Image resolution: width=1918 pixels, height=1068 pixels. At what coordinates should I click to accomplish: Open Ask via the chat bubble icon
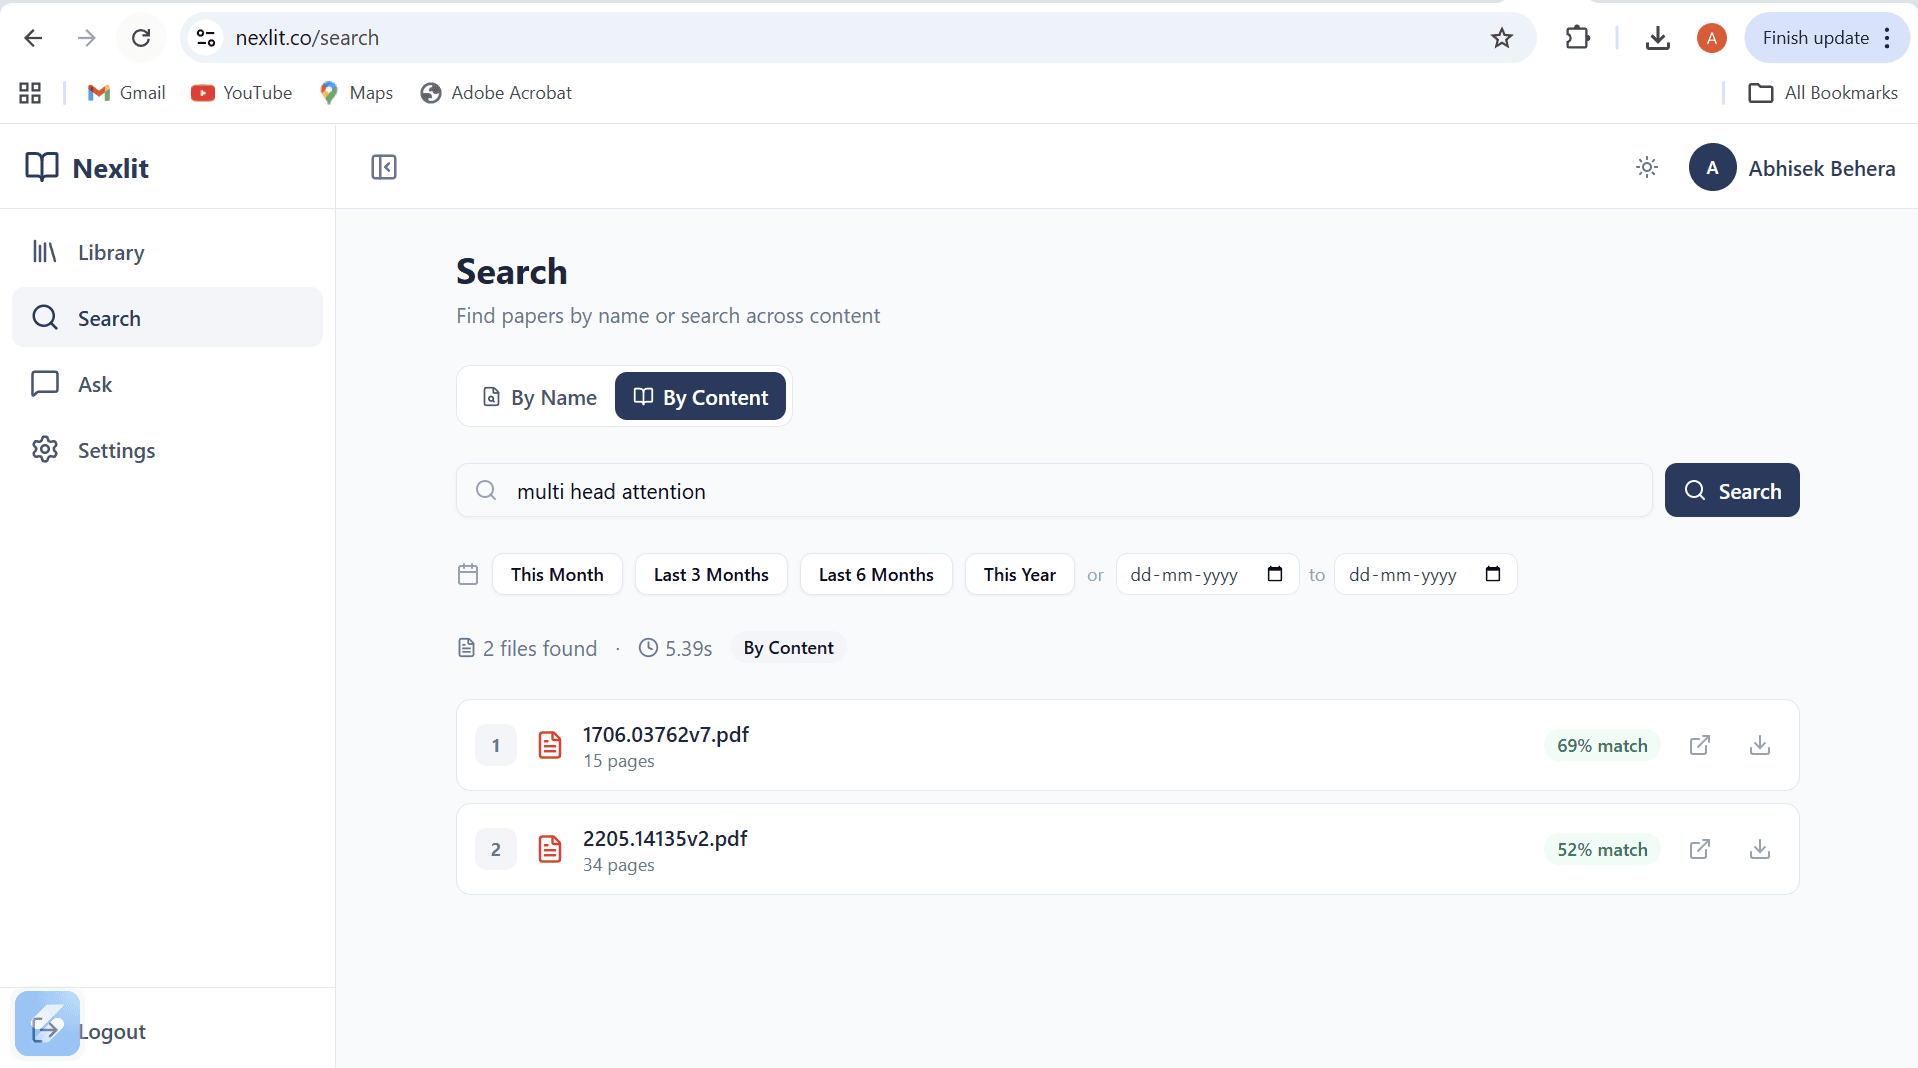pos(45,384)
